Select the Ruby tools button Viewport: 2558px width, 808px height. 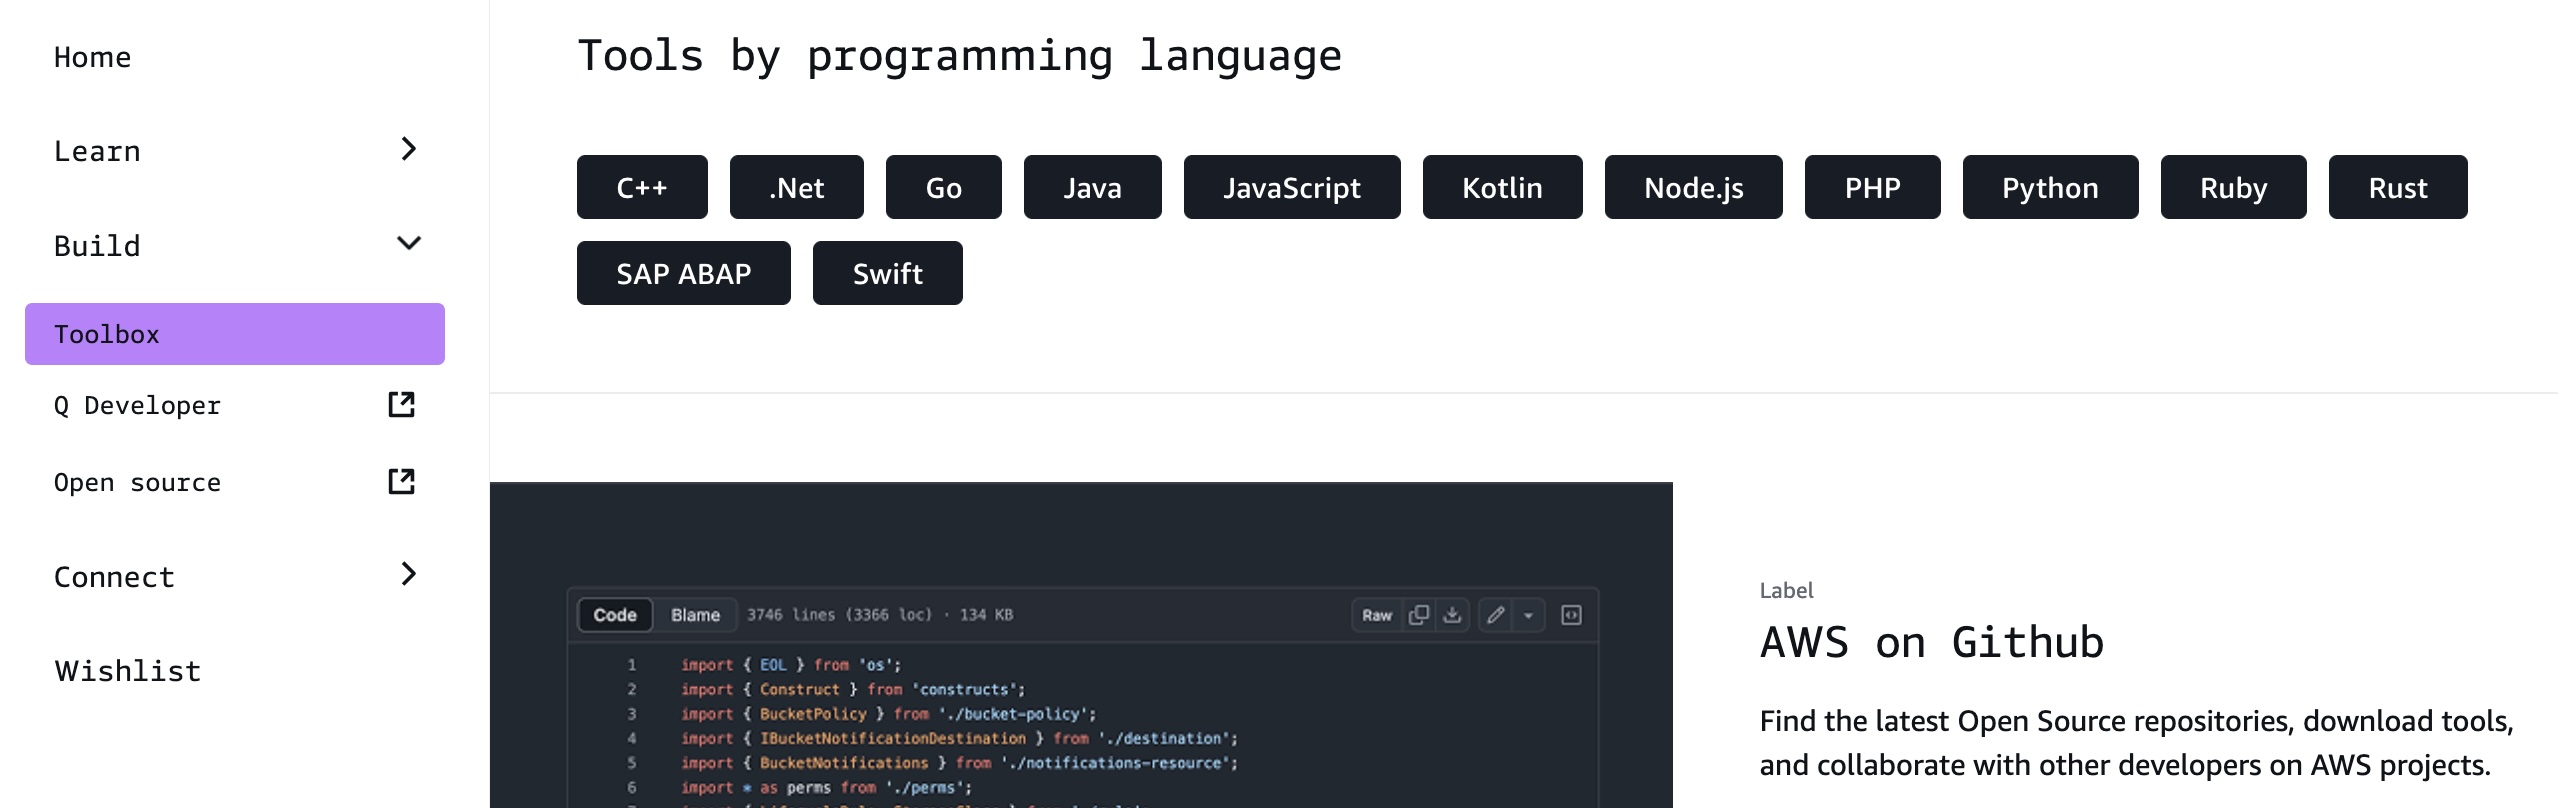click(x=2234, y=187)
